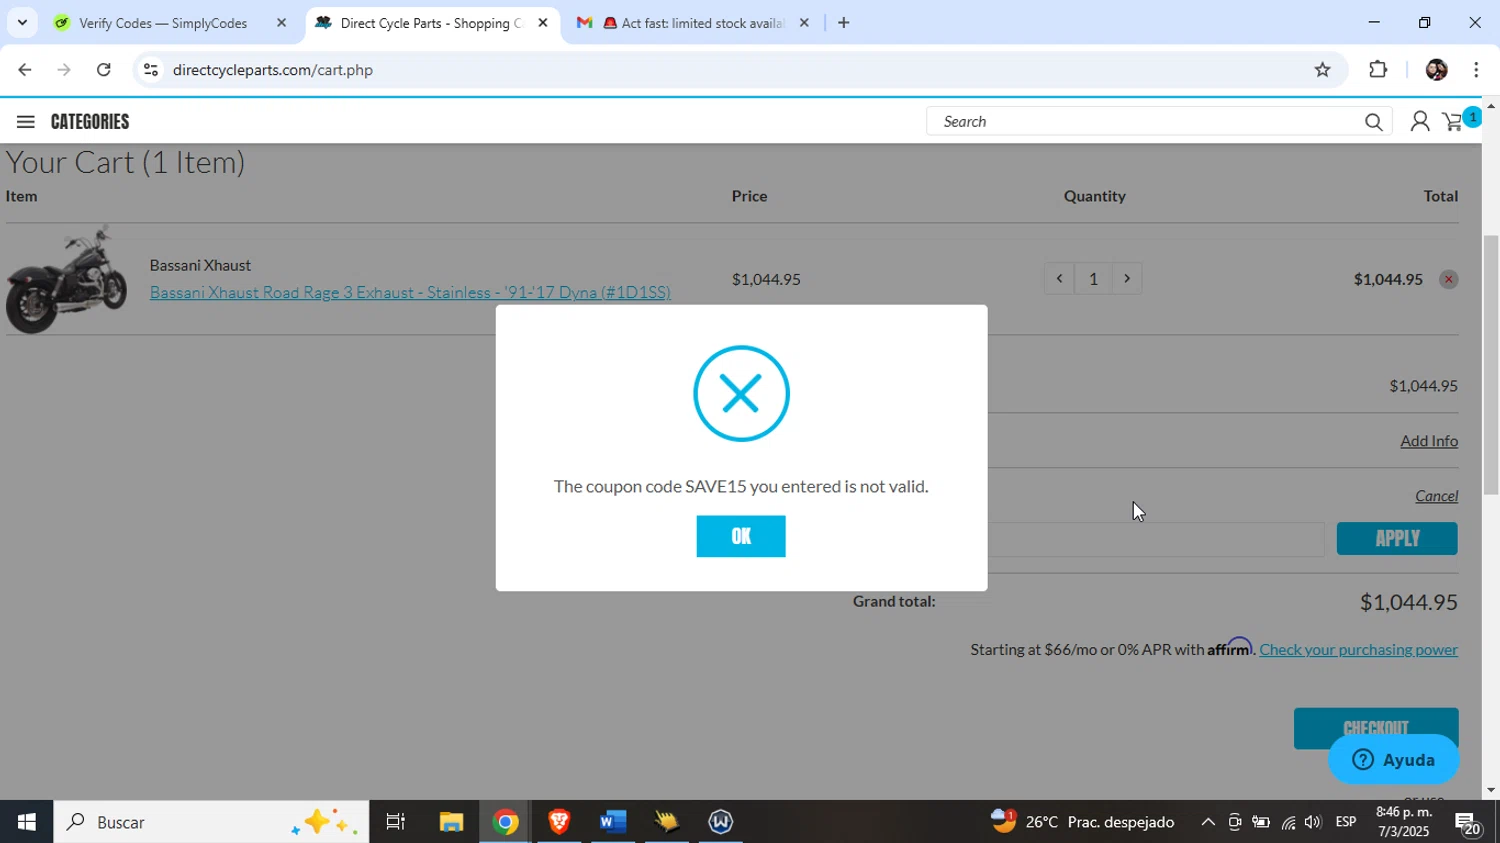Click the taskbar Buscar search box
The height and width of the screenshot is (843, 1500).
coord(210,822)
